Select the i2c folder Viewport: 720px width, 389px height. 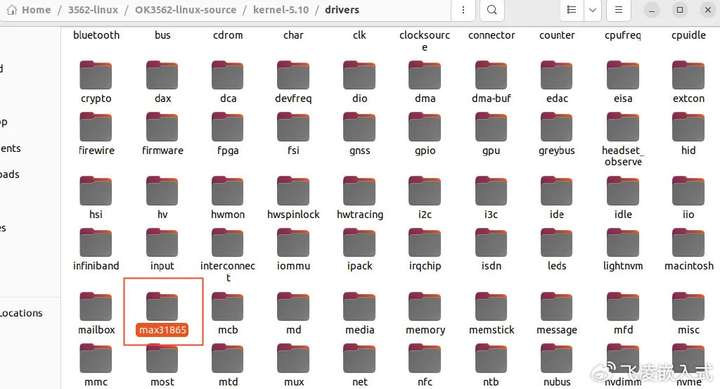tap(425, 198)
